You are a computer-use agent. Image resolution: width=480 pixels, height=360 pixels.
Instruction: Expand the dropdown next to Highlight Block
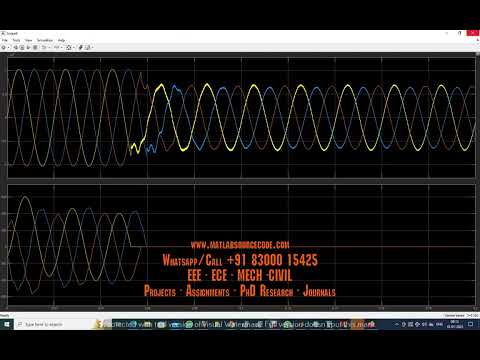[50, 47]
